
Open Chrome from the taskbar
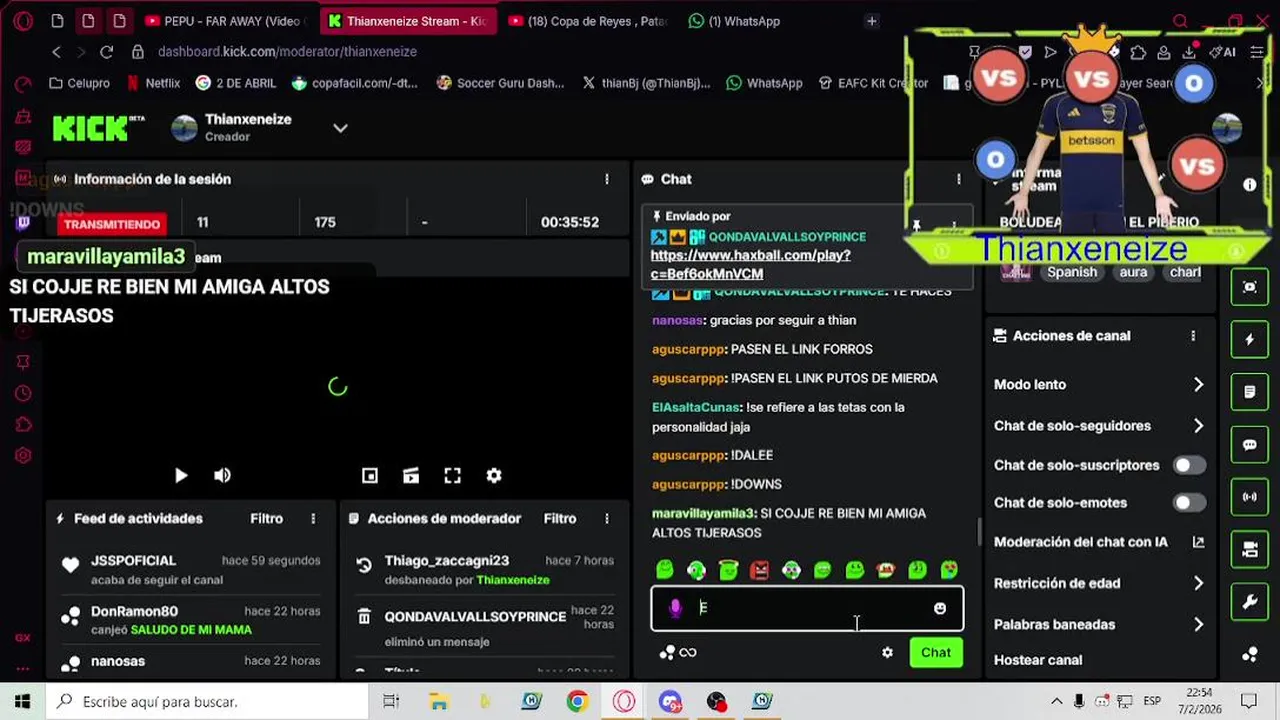(577, 702)
